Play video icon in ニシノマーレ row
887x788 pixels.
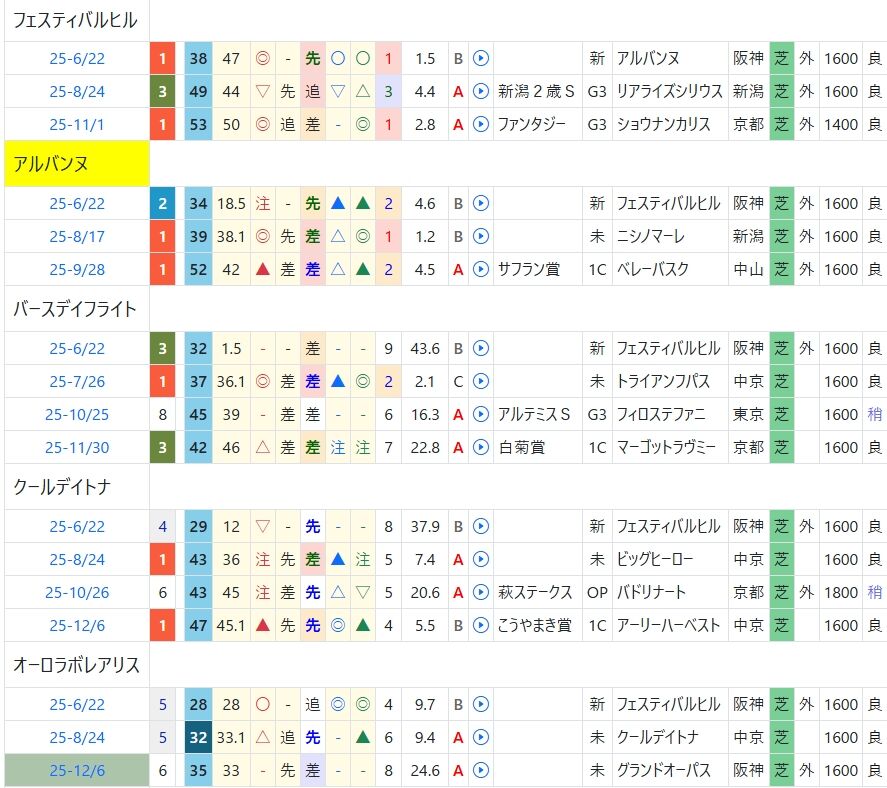click(481, 236)
